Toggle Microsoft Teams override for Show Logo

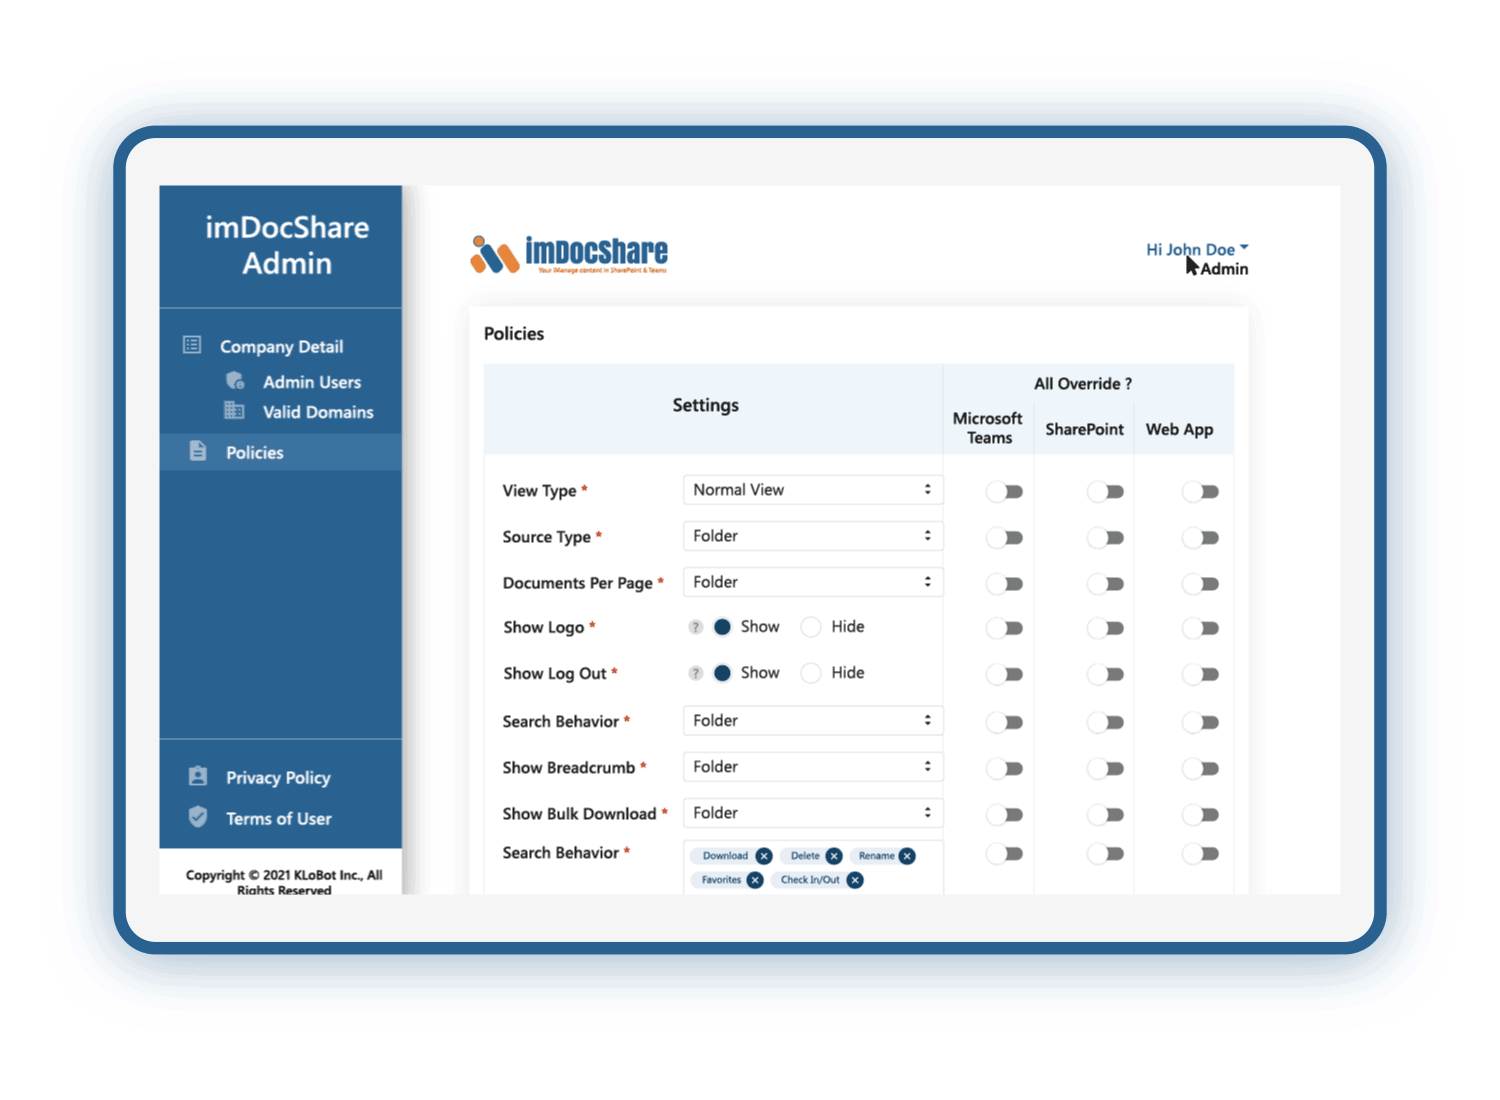click(1004, 628)
